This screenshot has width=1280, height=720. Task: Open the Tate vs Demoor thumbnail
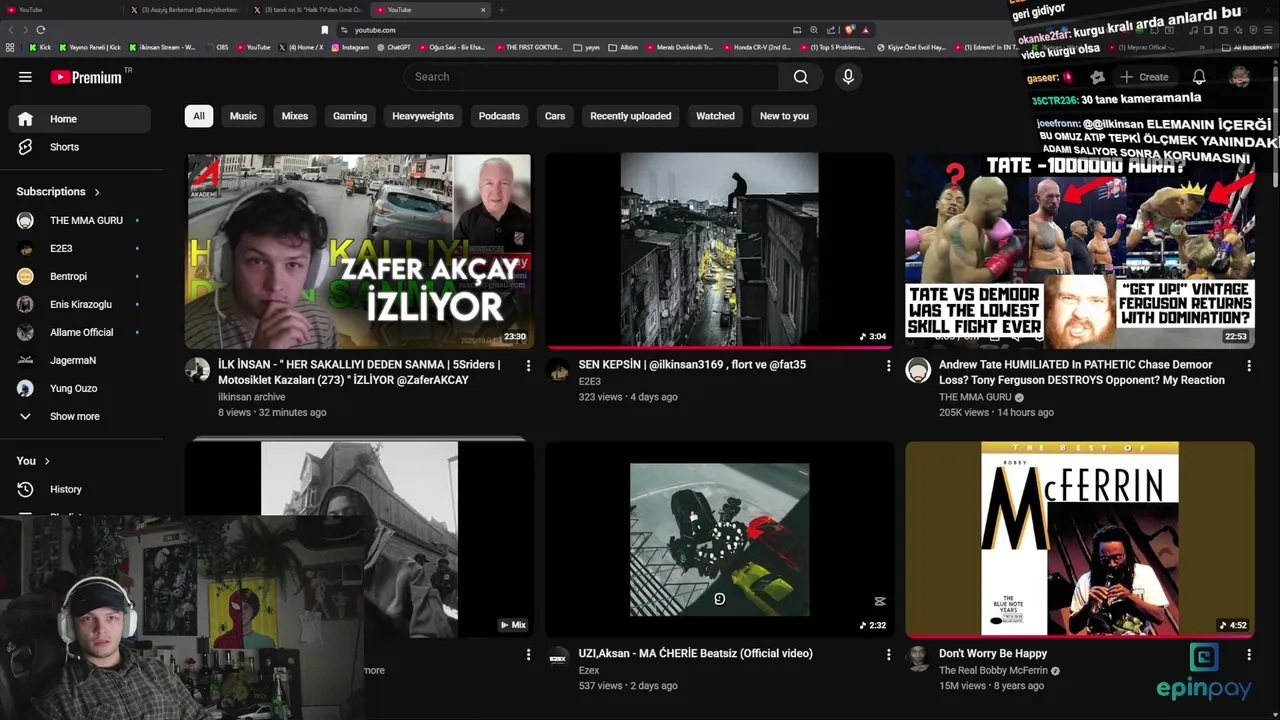[1080, 250]
